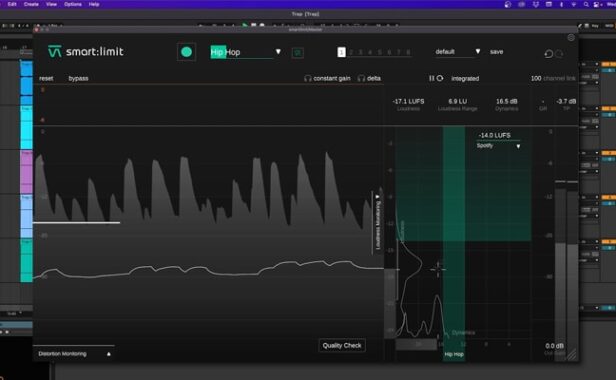Click the Wi-Fi menu bar icon

(574, 4)
